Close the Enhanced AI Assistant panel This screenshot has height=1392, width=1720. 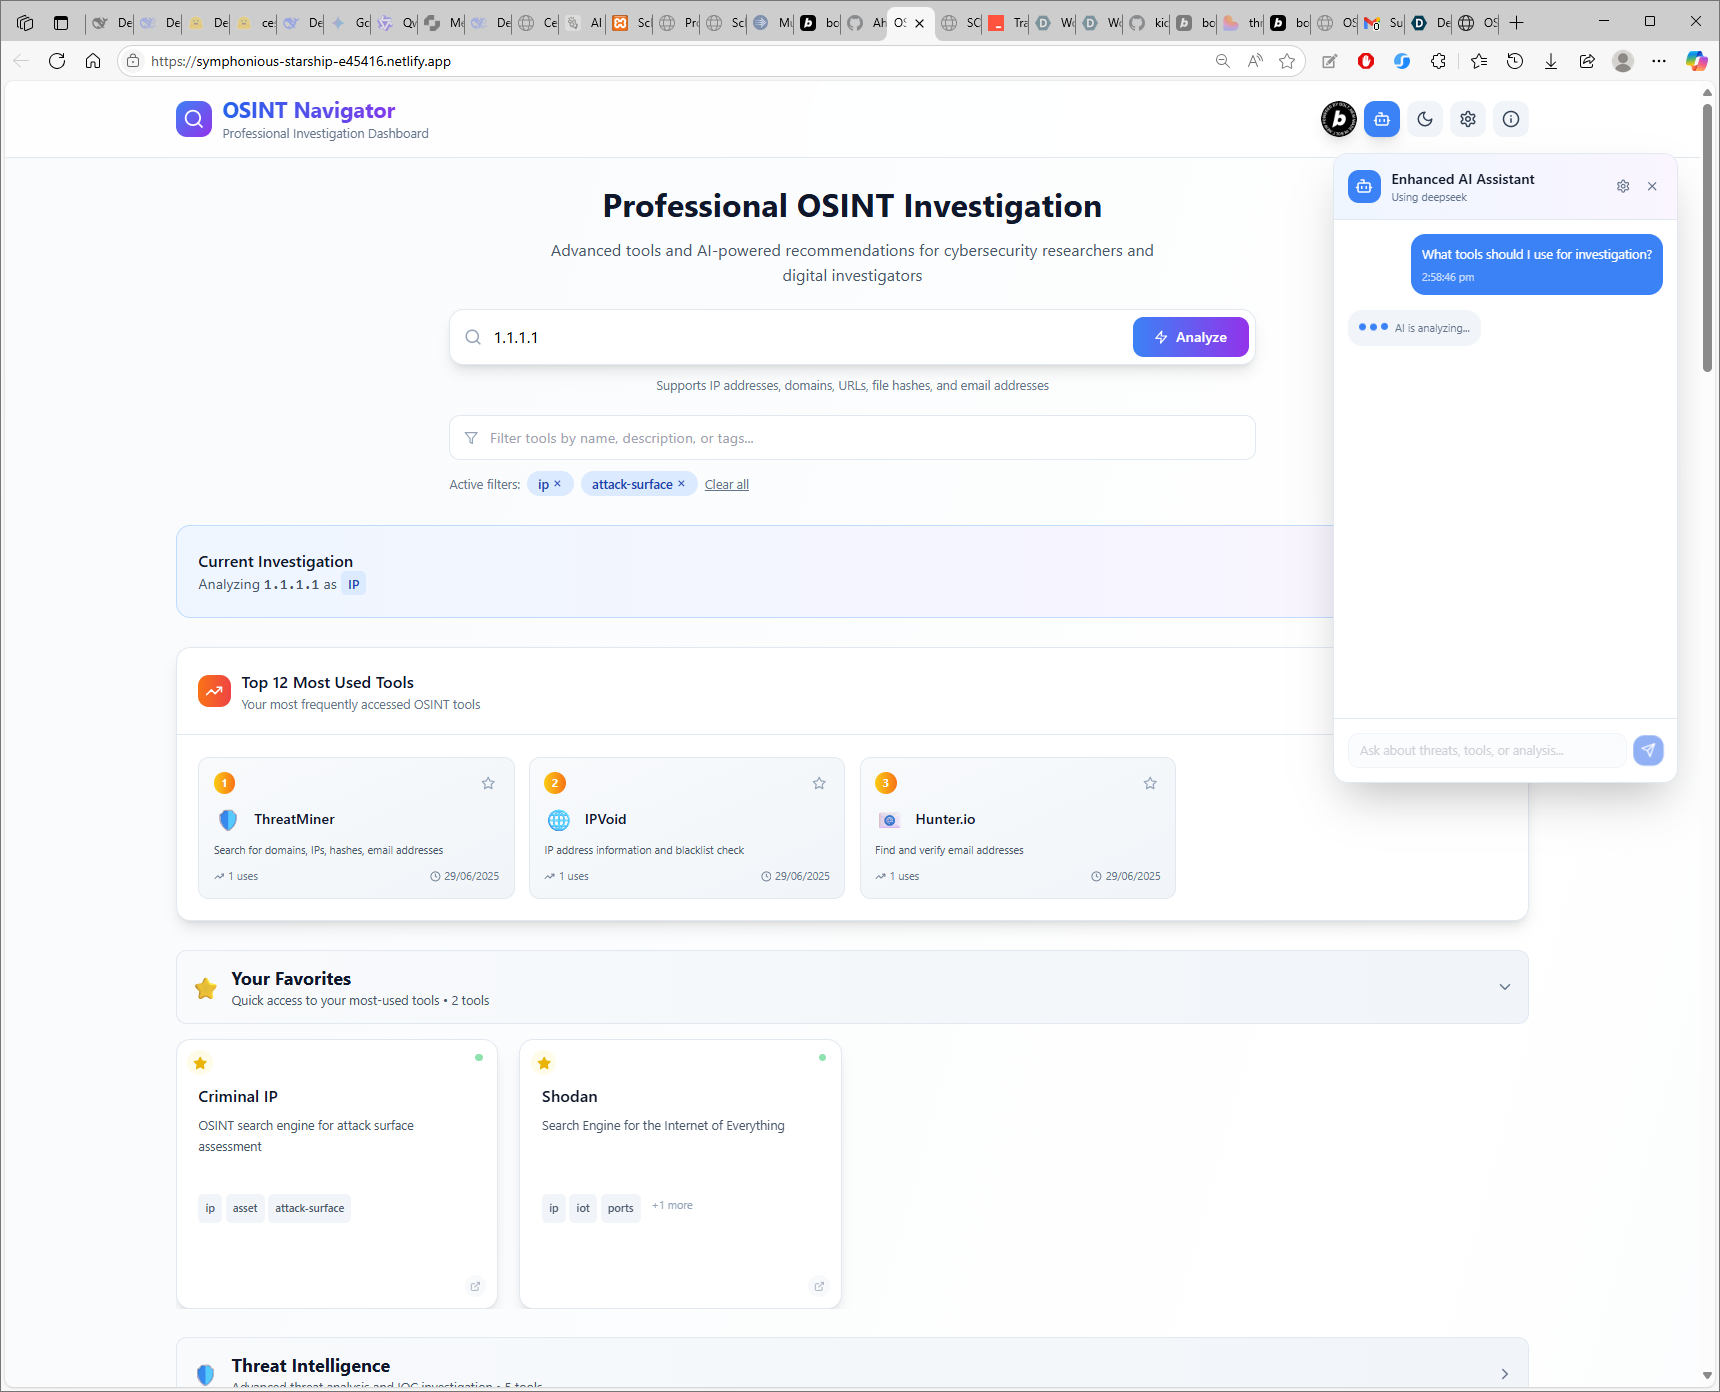pos(1652,186)
